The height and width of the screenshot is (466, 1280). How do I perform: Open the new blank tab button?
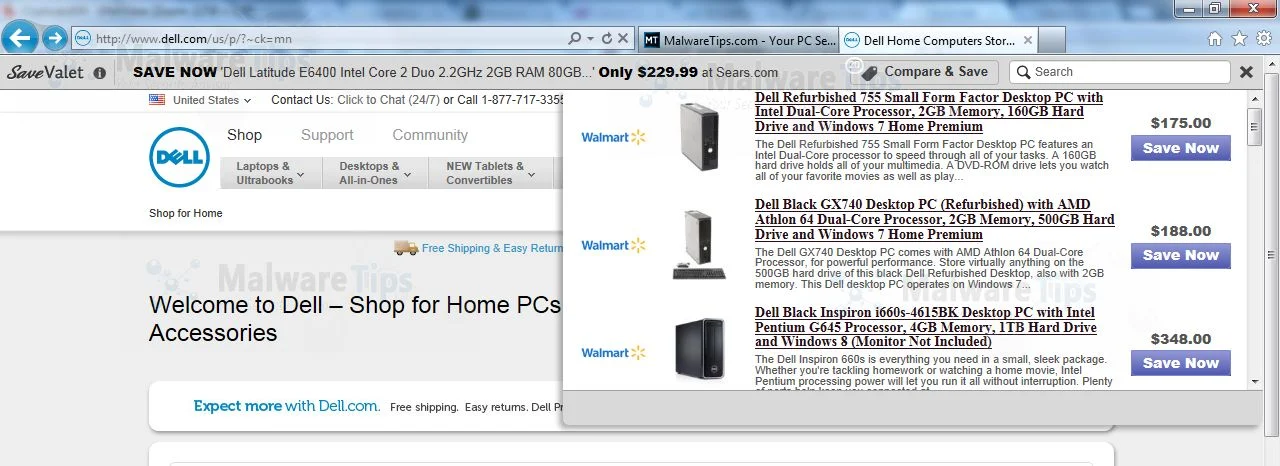[x=1053, y=41]
